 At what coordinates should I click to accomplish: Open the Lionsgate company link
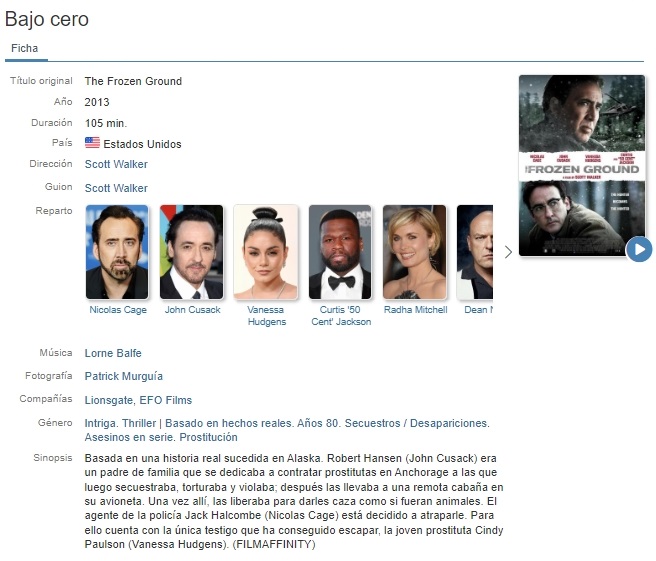point(109,400)
